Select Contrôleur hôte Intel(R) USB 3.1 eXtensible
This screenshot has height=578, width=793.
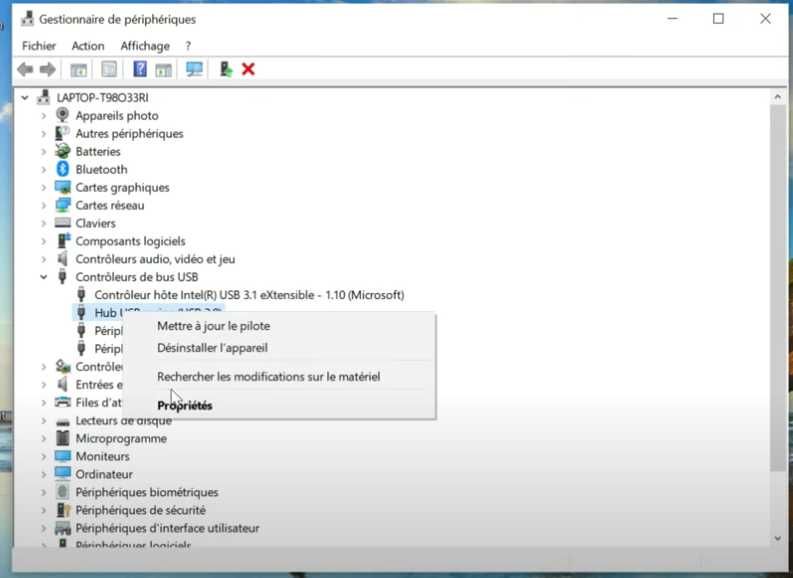[x=249, y=295]
